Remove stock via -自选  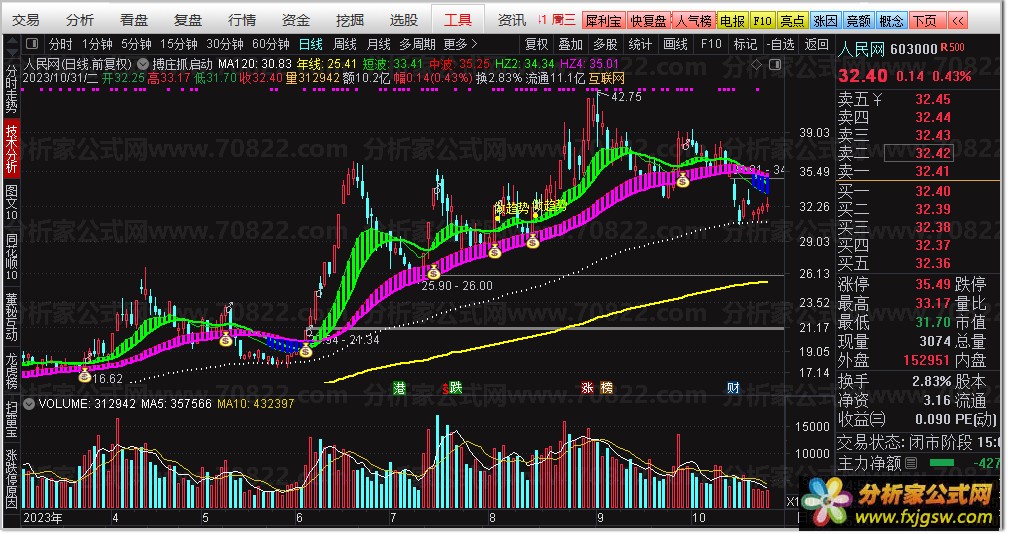780,44
